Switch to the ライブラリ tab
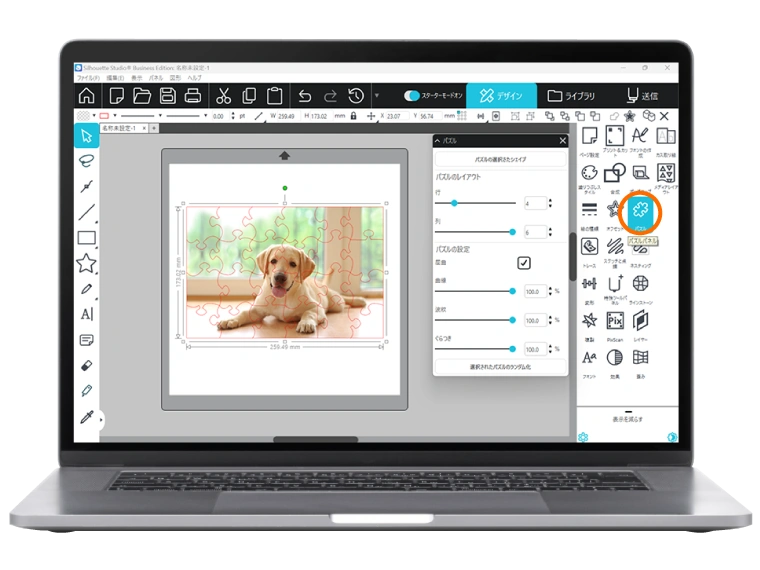The height and width of the screenshot is (570, 760). (x=571, y=96)
